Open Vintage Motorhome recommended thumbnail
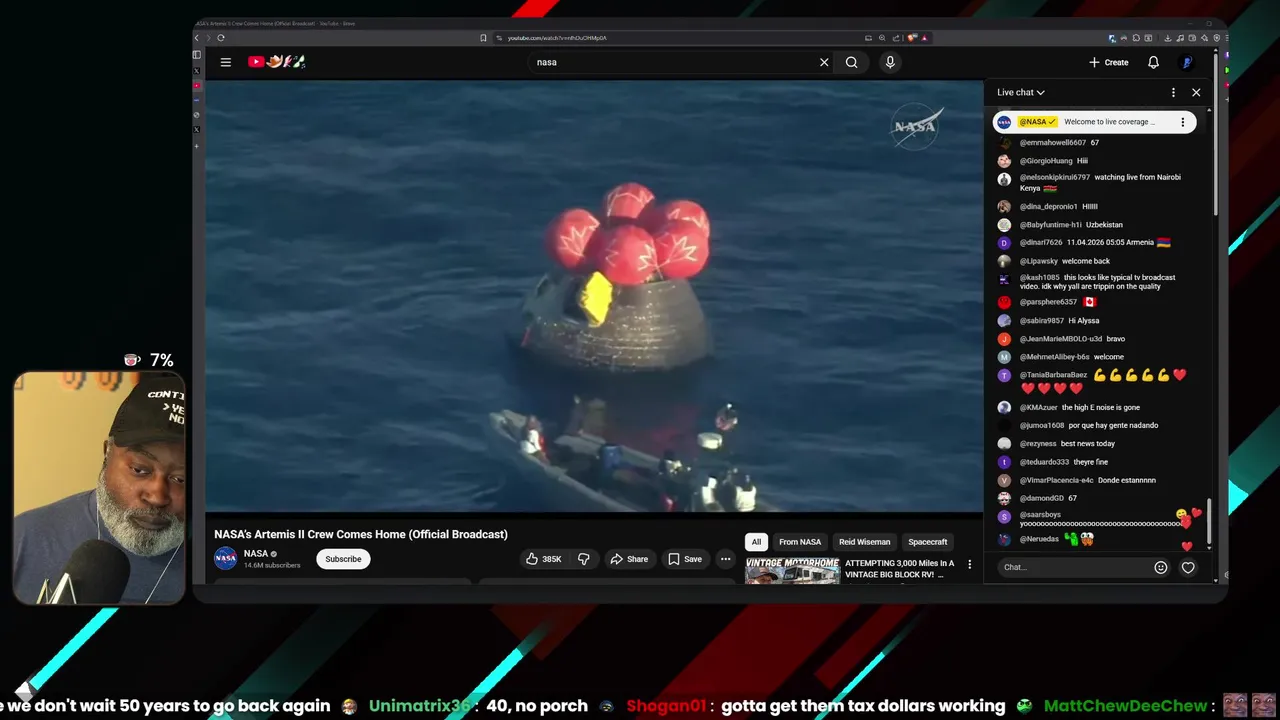The image size is (1280, 720). [x=792, y=570]
